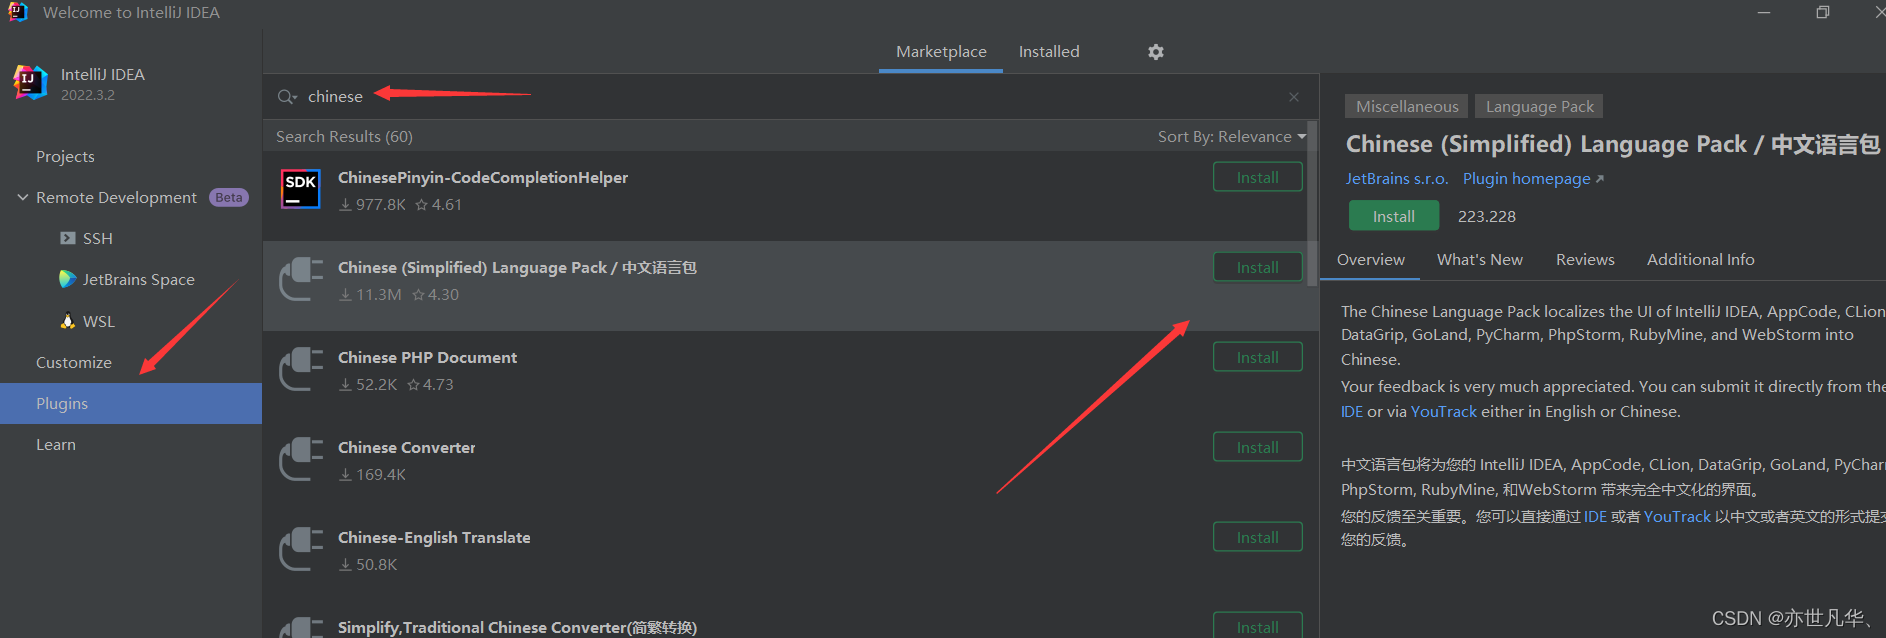Click the Miscellaneous tag
The image size is (1886, 638).
click(x=1407, y=106)
